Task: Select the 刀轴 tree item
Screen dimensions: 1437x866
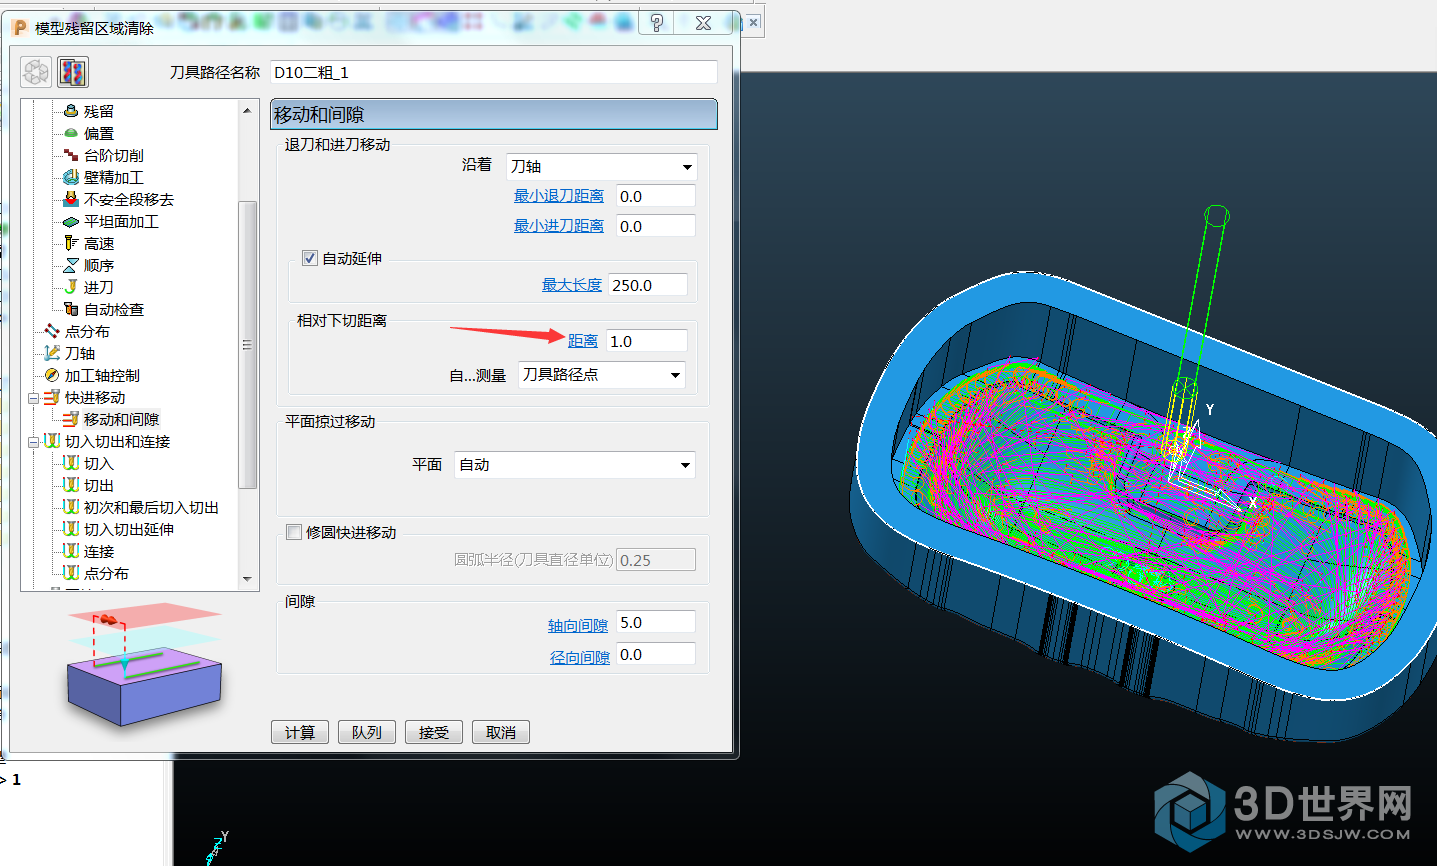Action: coord(79,353)
